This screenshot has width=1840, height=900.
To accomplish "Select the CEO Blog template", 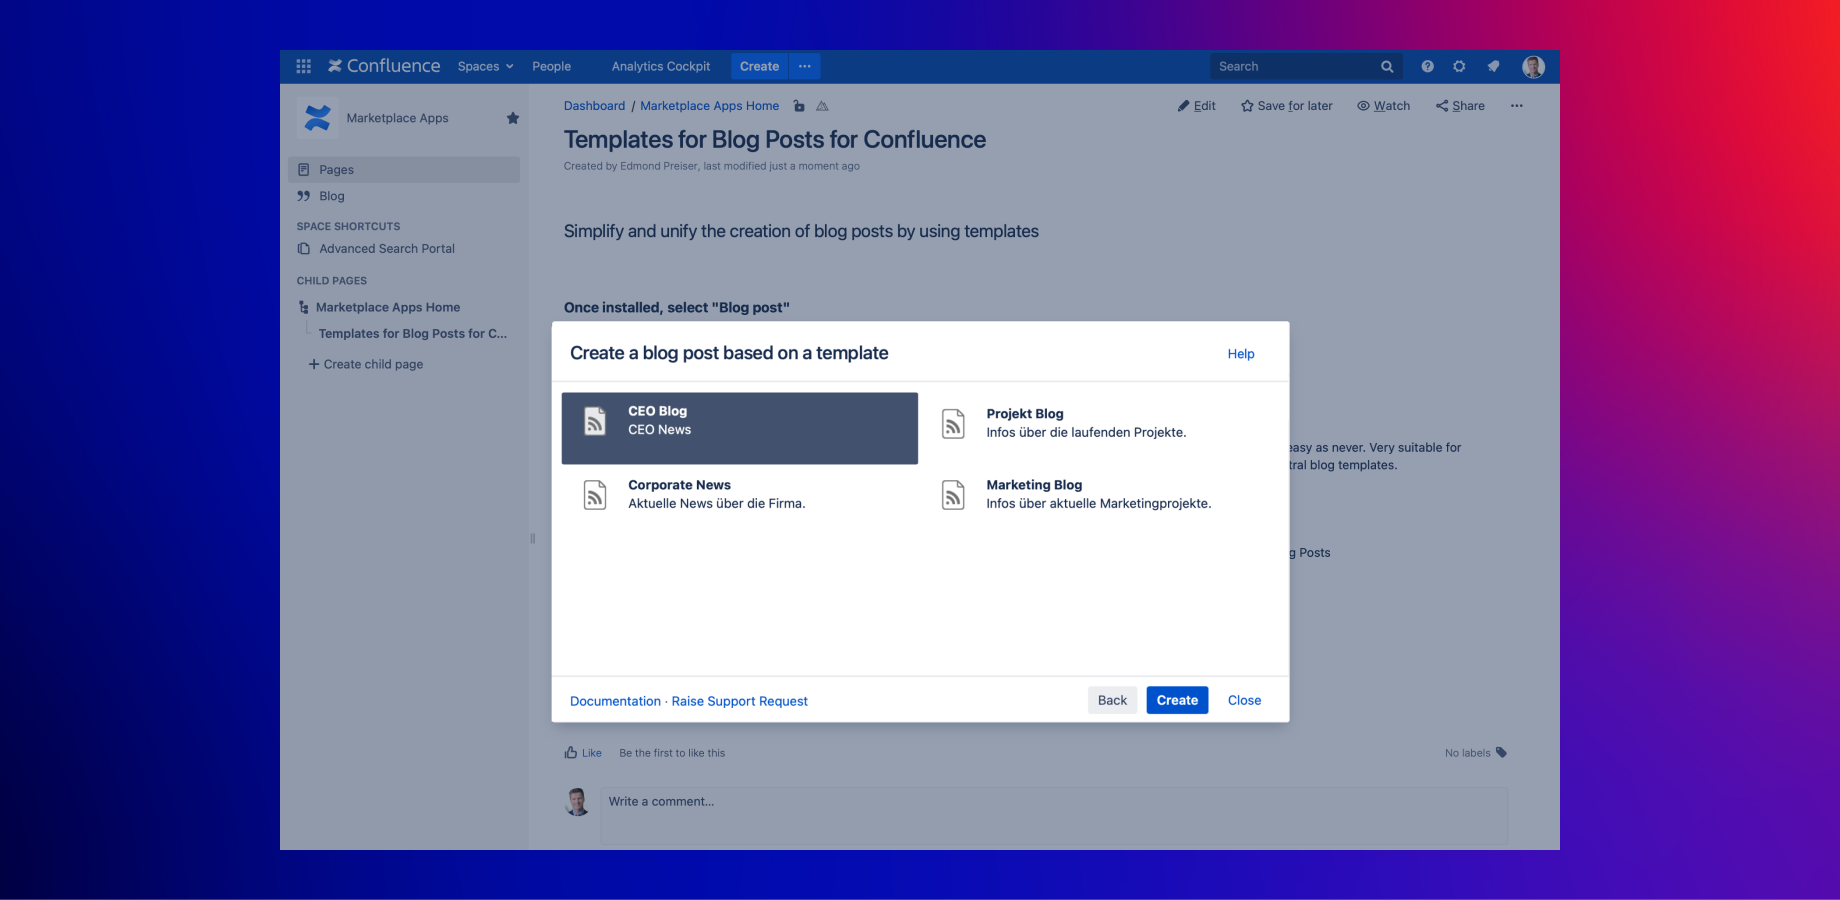I will pyautogui.click(x=740, y=428).
